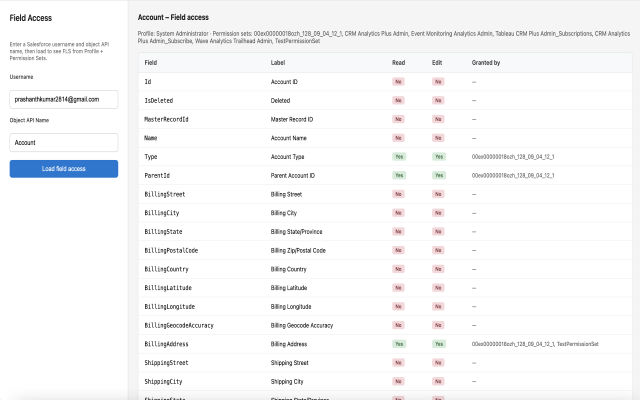Click the Profile and permission sets summary text
The height and width of the screenshot is (400, 640).
[x=384, y=37]
